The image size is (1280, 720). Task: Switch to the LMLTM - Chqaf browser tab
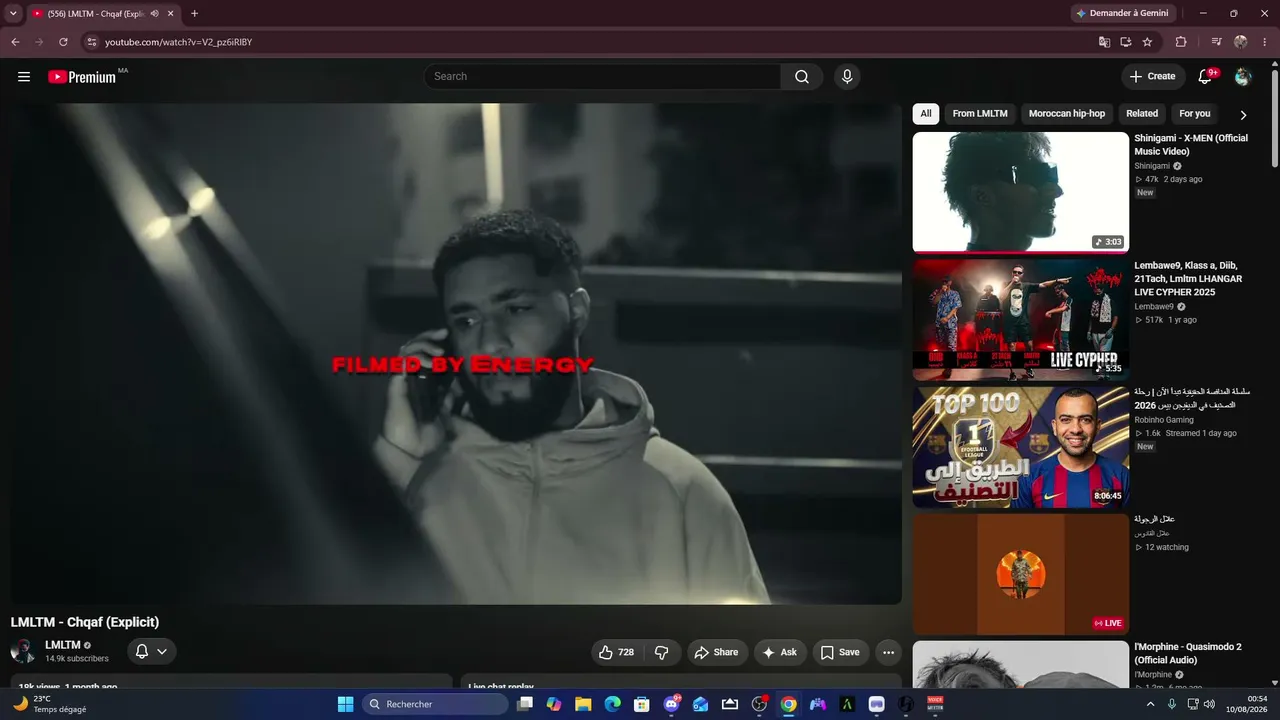coord(102,14)
